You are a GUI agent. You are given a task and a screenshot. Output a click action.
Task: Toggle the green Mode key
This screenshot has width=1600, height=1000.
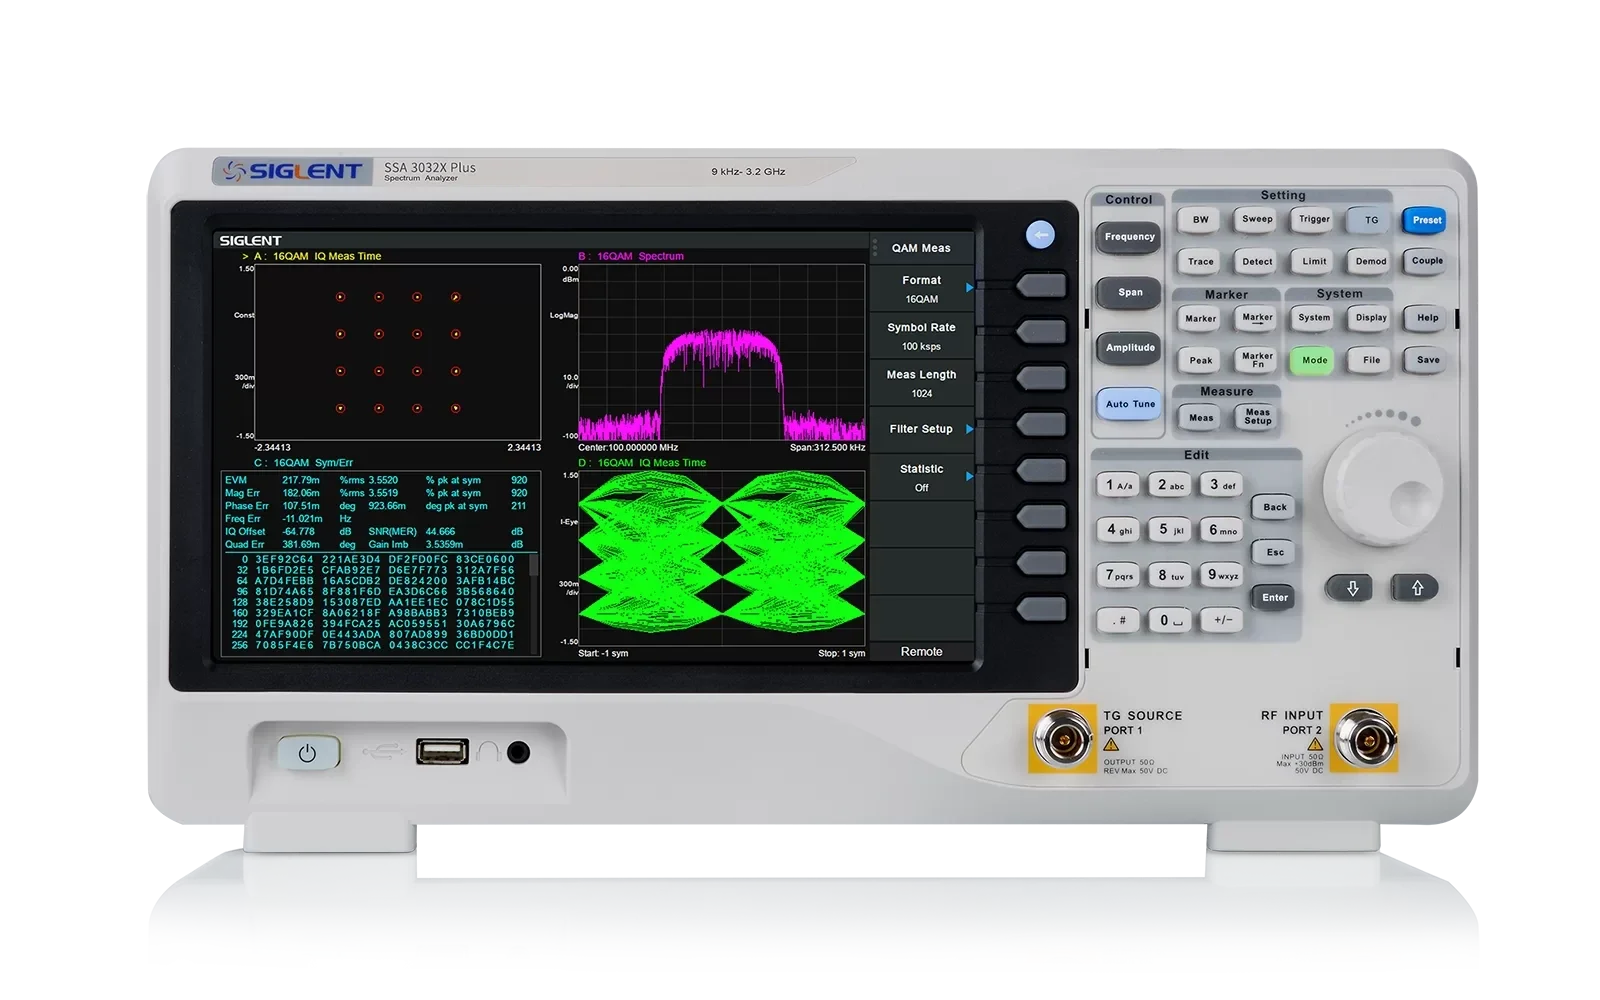(x=1314, y=360)
